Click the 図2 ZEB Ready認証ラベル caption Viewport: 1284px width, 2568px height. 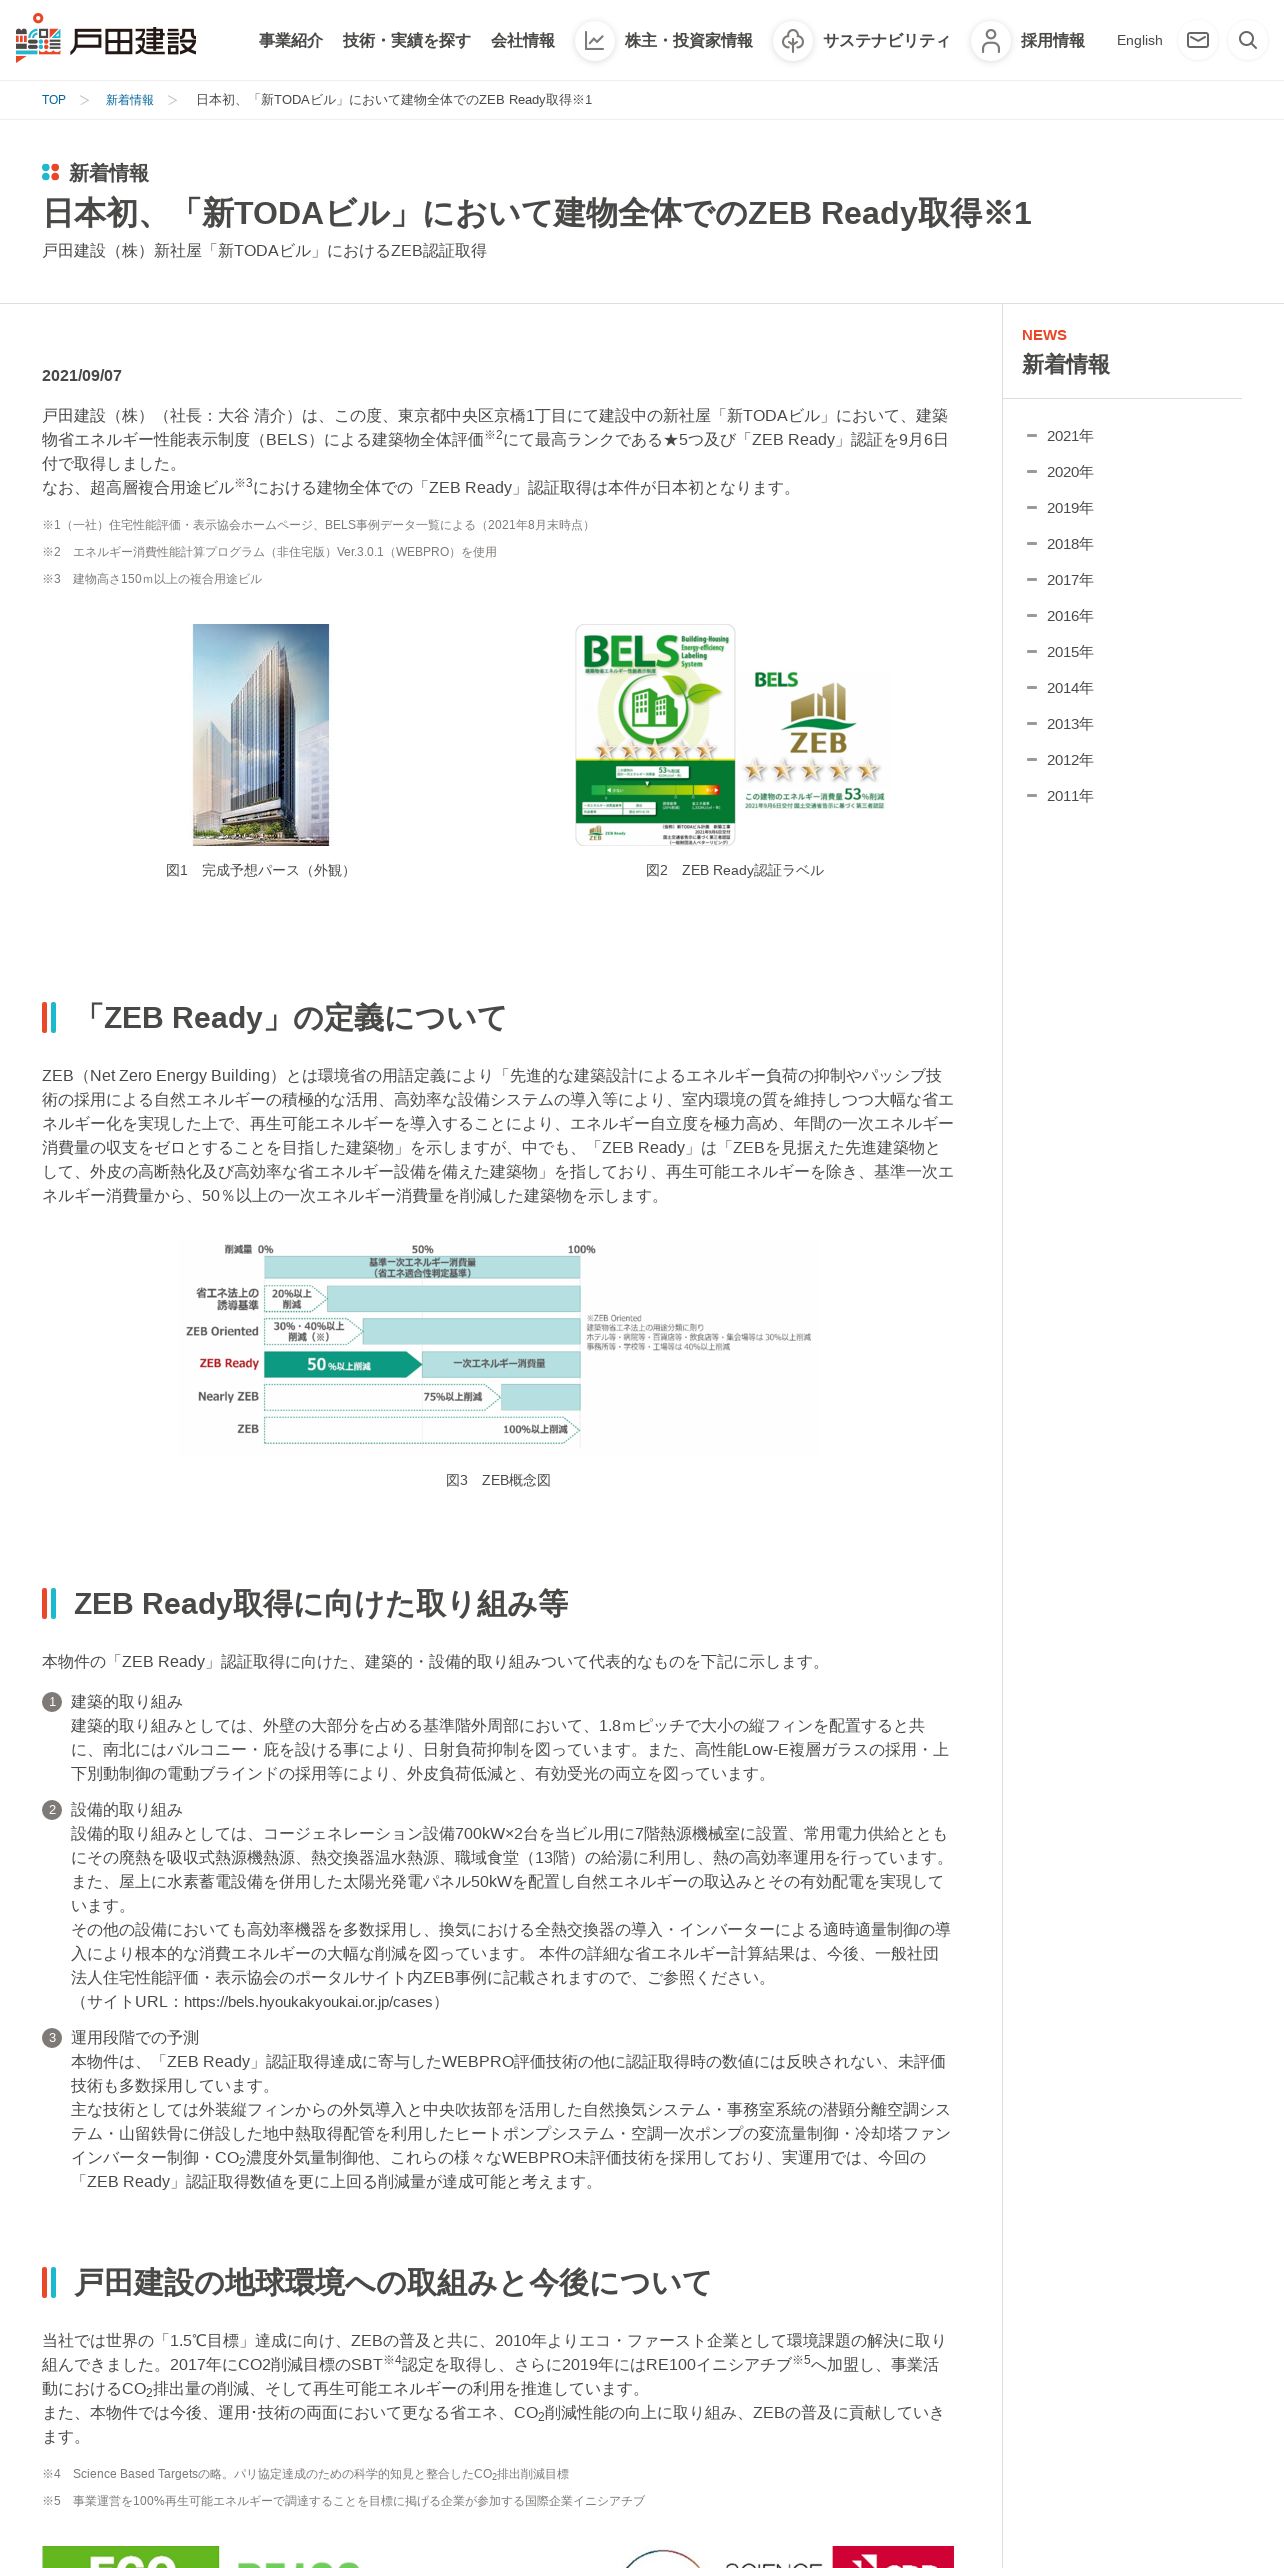tap(735, 871)
